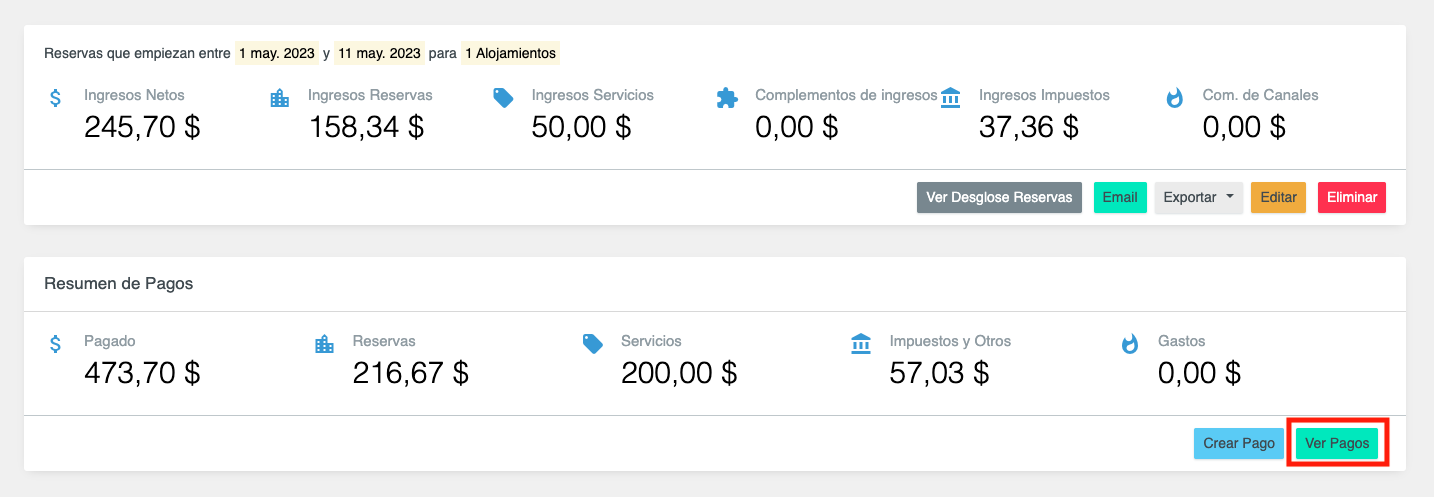
Task: Click the 1 Alojamientos filter tag
Action: pyautogui.click(x=510, y=53)
